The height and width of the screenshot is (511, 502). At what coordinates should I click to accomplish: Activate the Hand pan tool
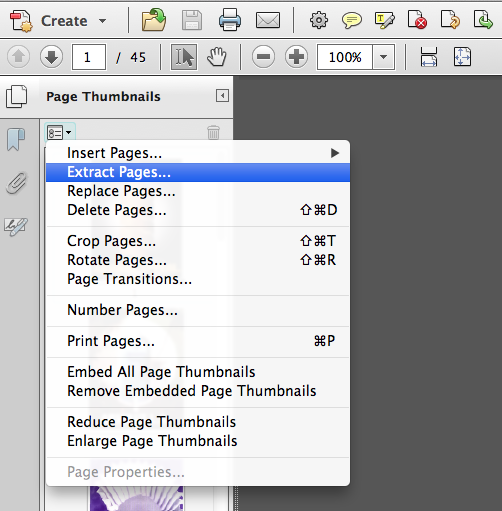coord(217,57)
